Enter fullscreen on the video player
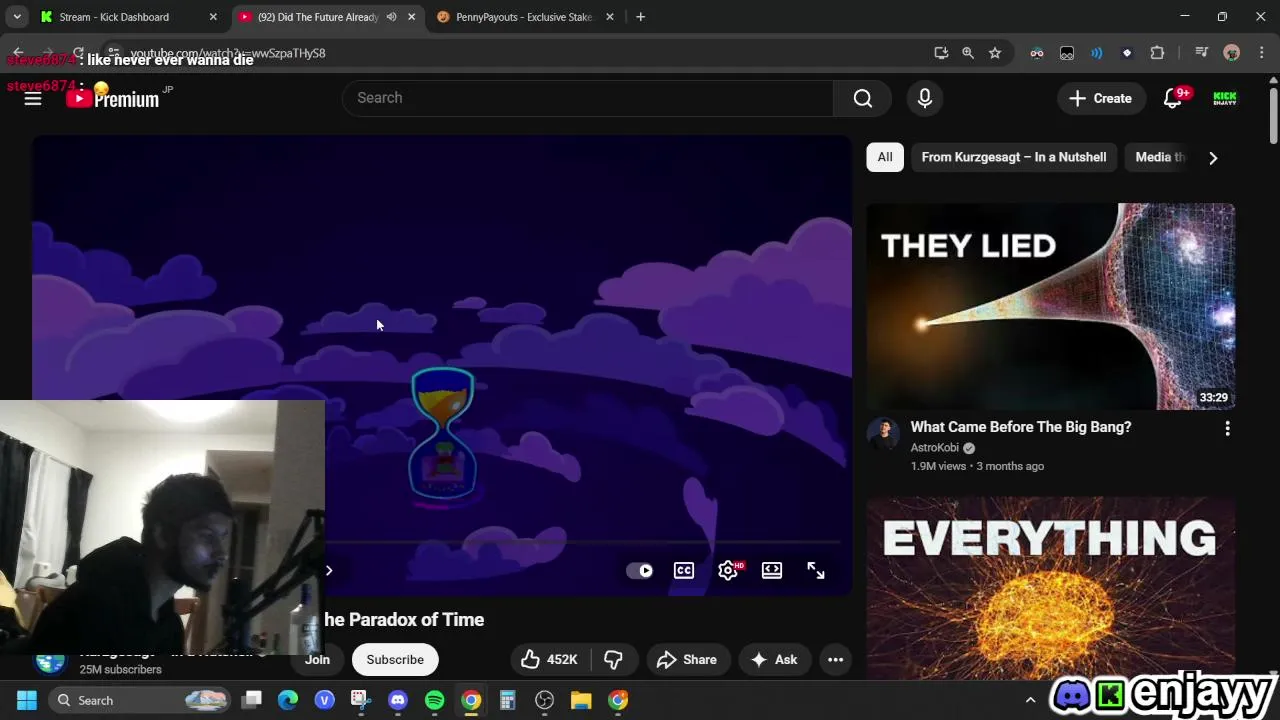The width and height of the screenshot is (1280, 720). point(816,570)
